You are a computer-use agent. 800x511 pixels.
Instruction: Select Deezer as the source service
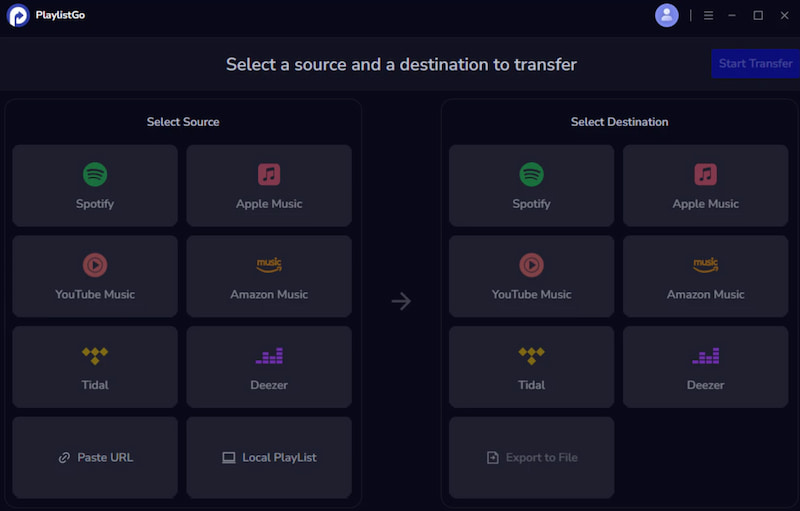(269, 367)
